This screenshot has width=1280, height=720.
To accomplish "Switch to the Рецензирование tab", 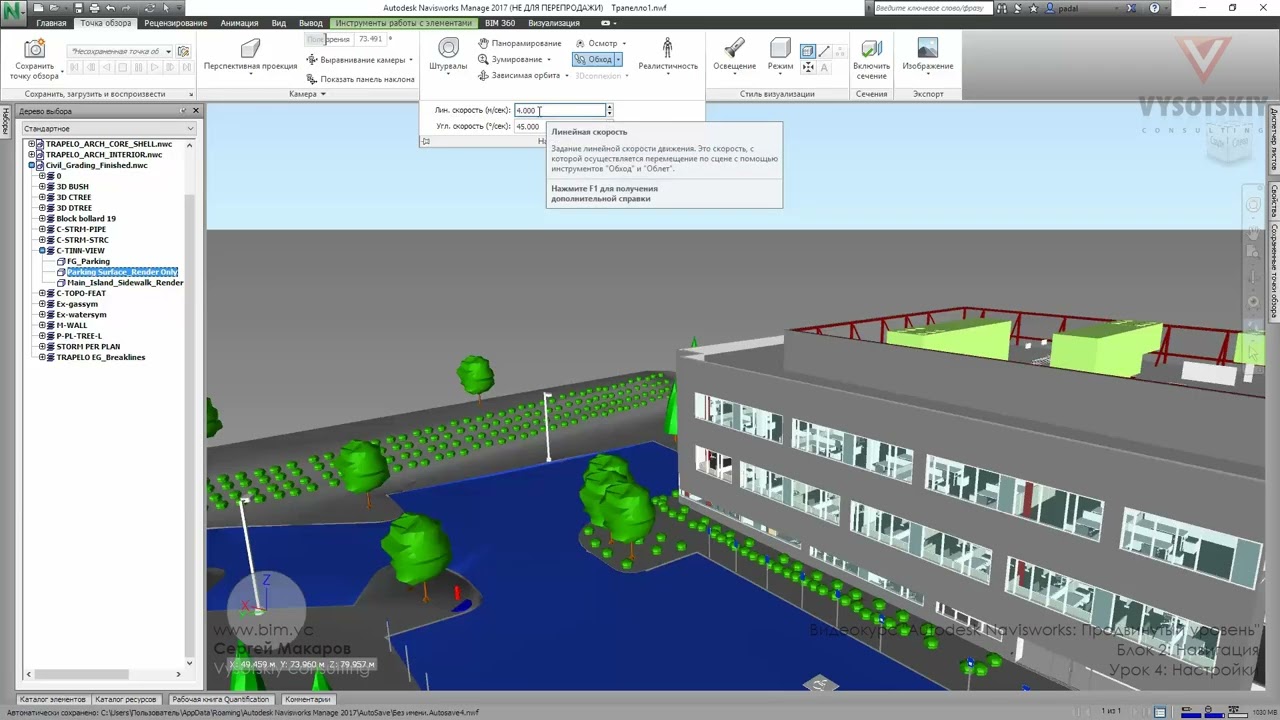I will 176,23.
